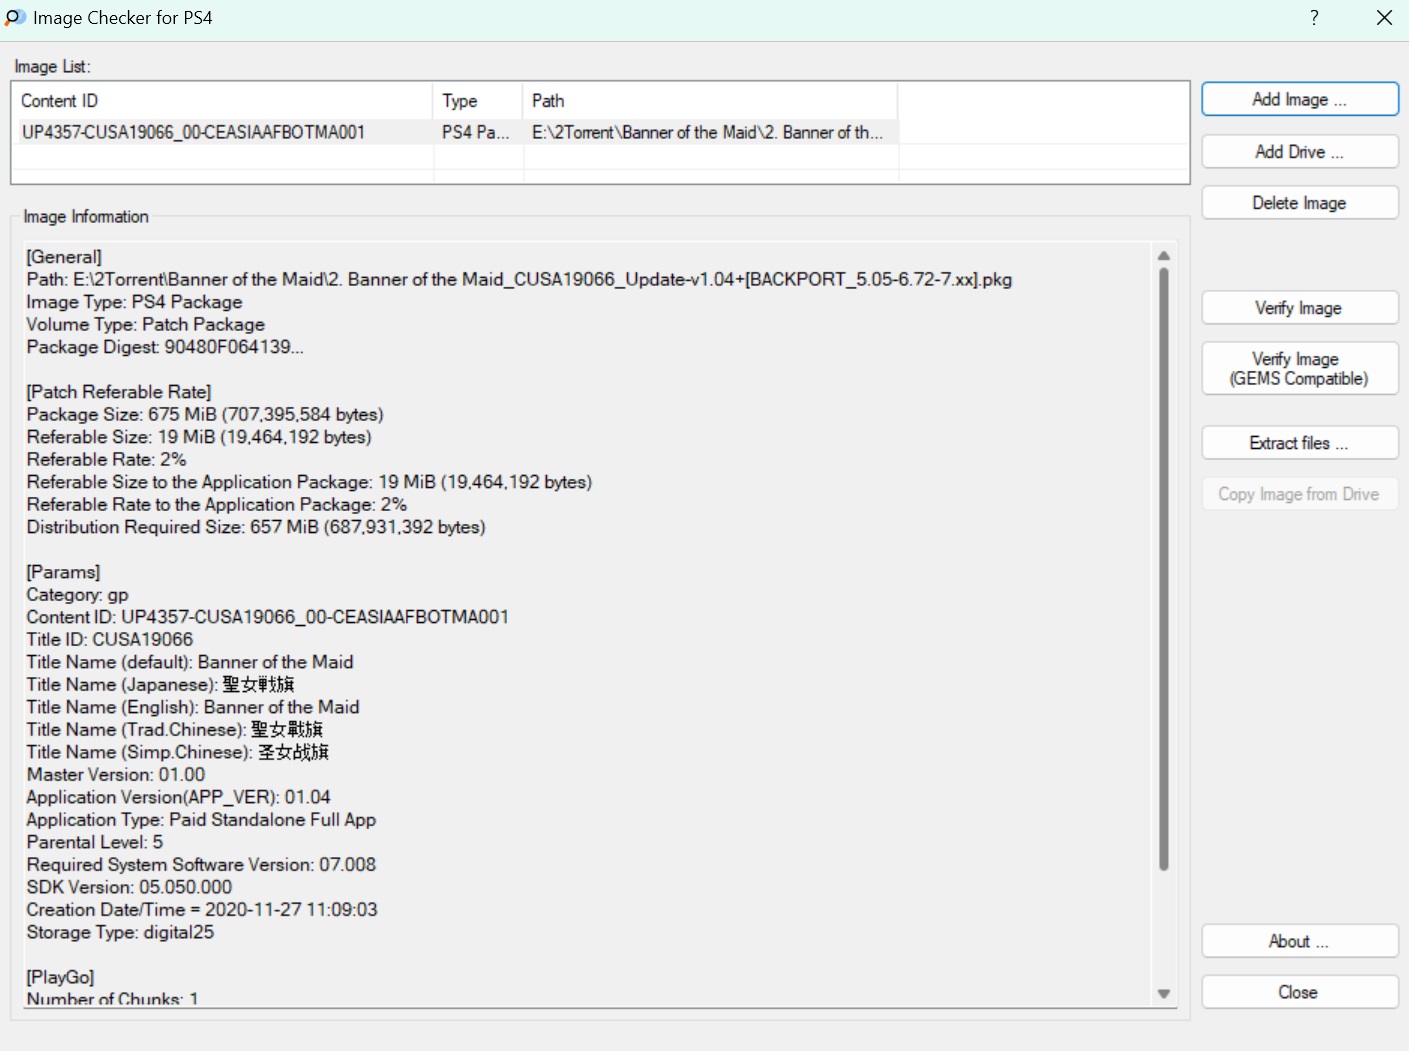Close the window with the X button
1409x1051 pixels.
point(1384,18)
